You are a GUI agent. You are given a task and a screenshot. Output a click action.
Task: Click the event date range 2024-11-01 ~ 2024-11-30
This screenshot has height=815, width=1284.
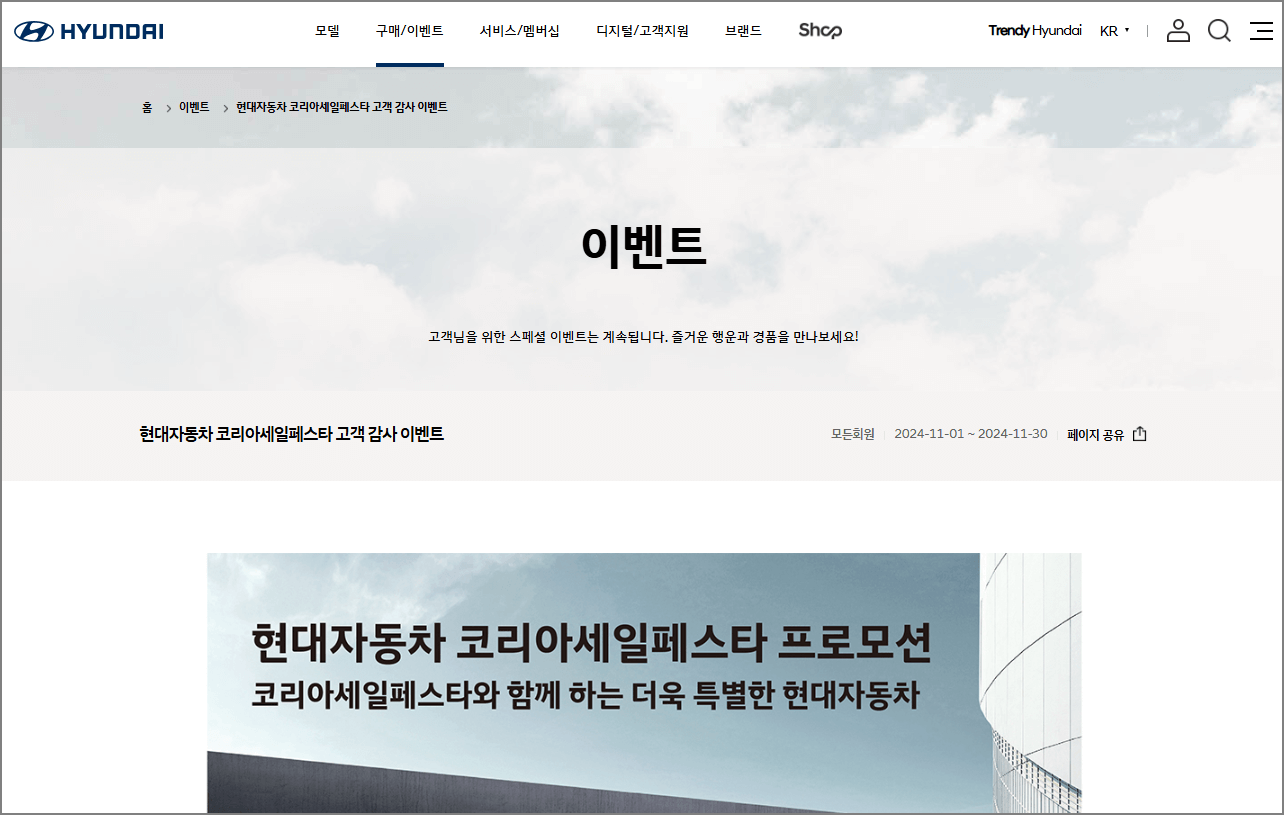click(x=971, y=434)
